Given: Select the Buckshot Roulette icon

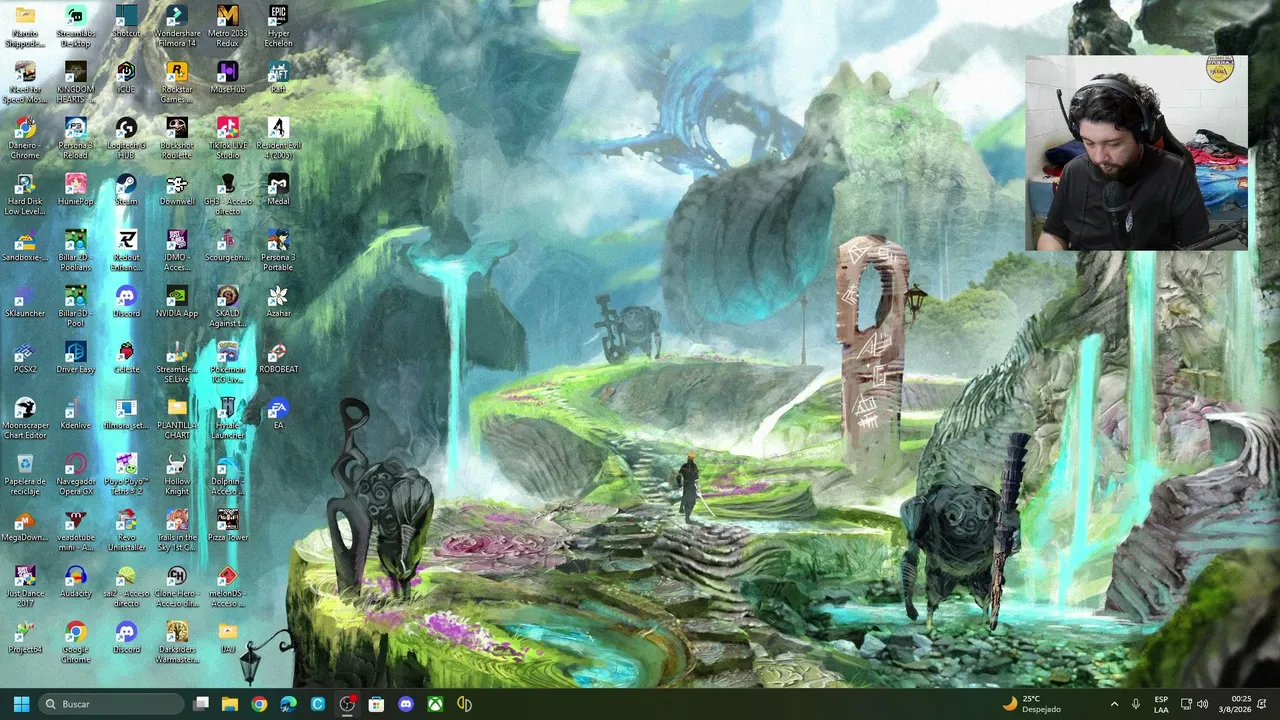Looking at the screenshot, I should point(177,138).
